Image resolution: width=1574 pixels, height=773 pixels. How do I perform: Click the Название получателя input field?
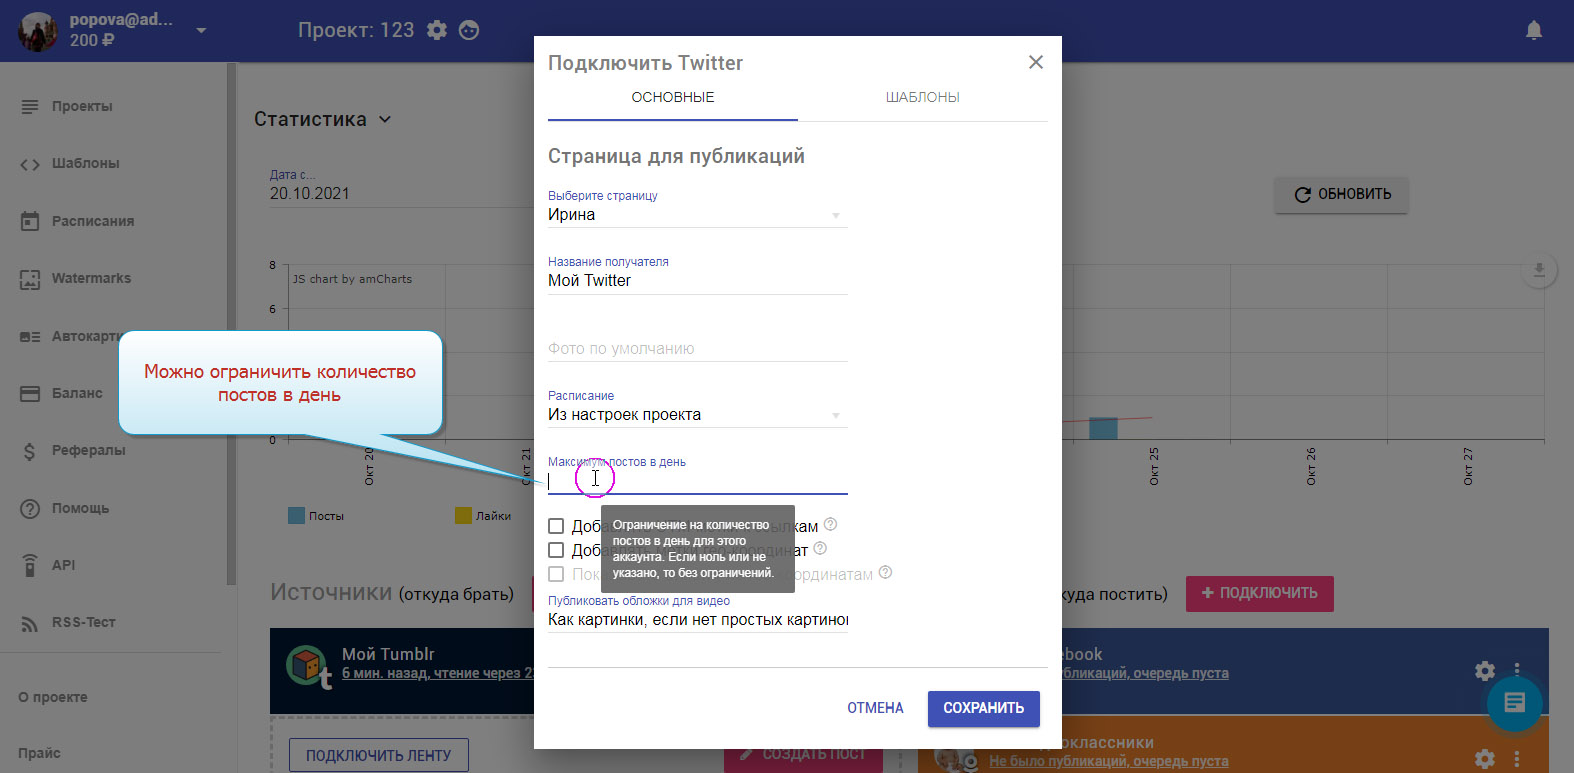pos(697,281)
